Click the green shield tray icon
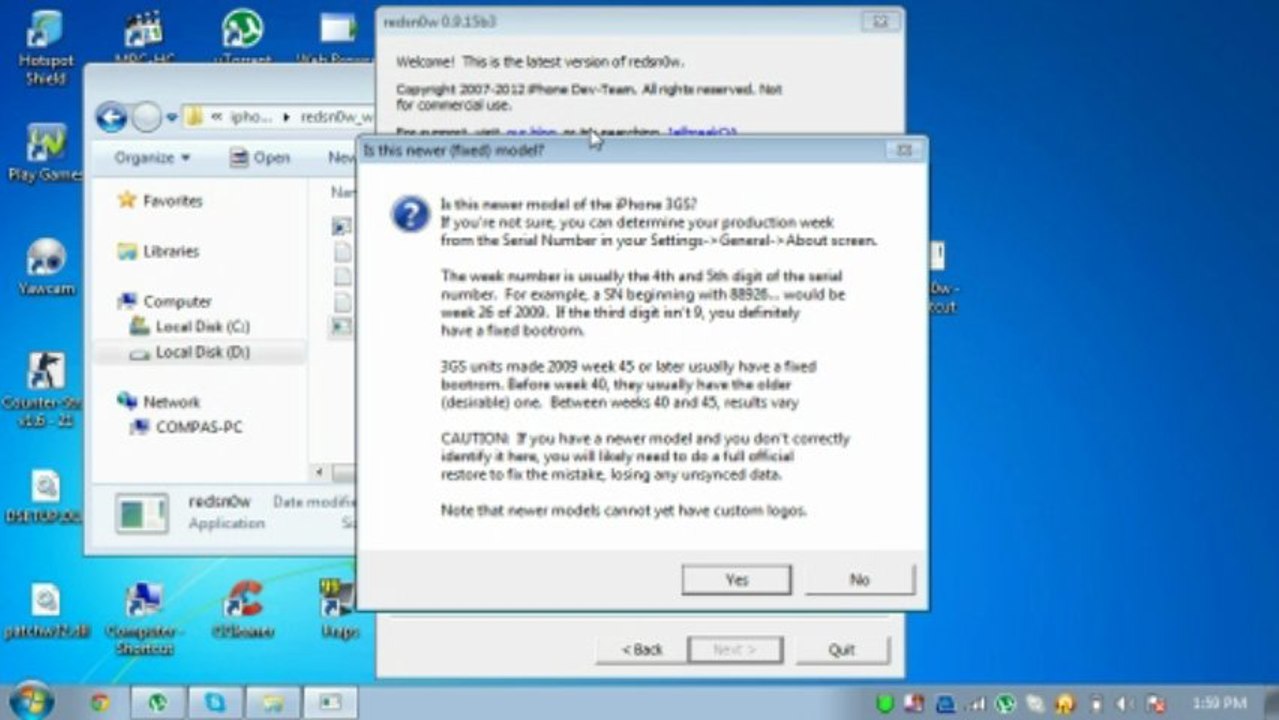Screen dimensions: 1279x720 tap(884, 703)
